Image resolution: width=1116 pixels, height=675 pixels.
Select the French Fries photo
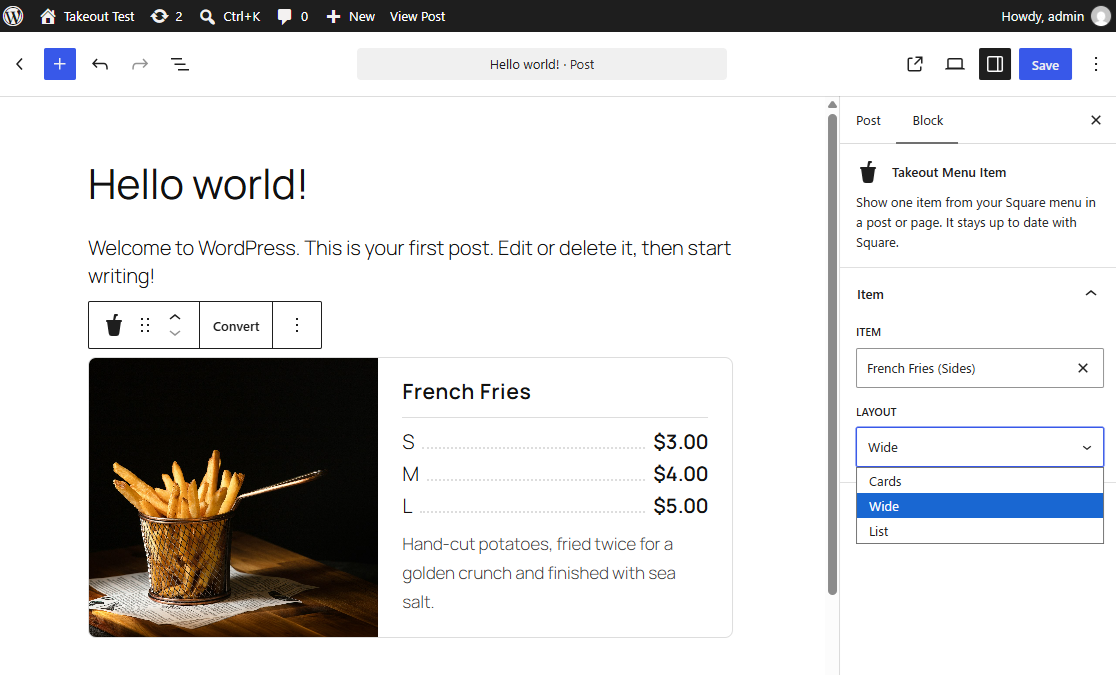click(x=233, y=497)
